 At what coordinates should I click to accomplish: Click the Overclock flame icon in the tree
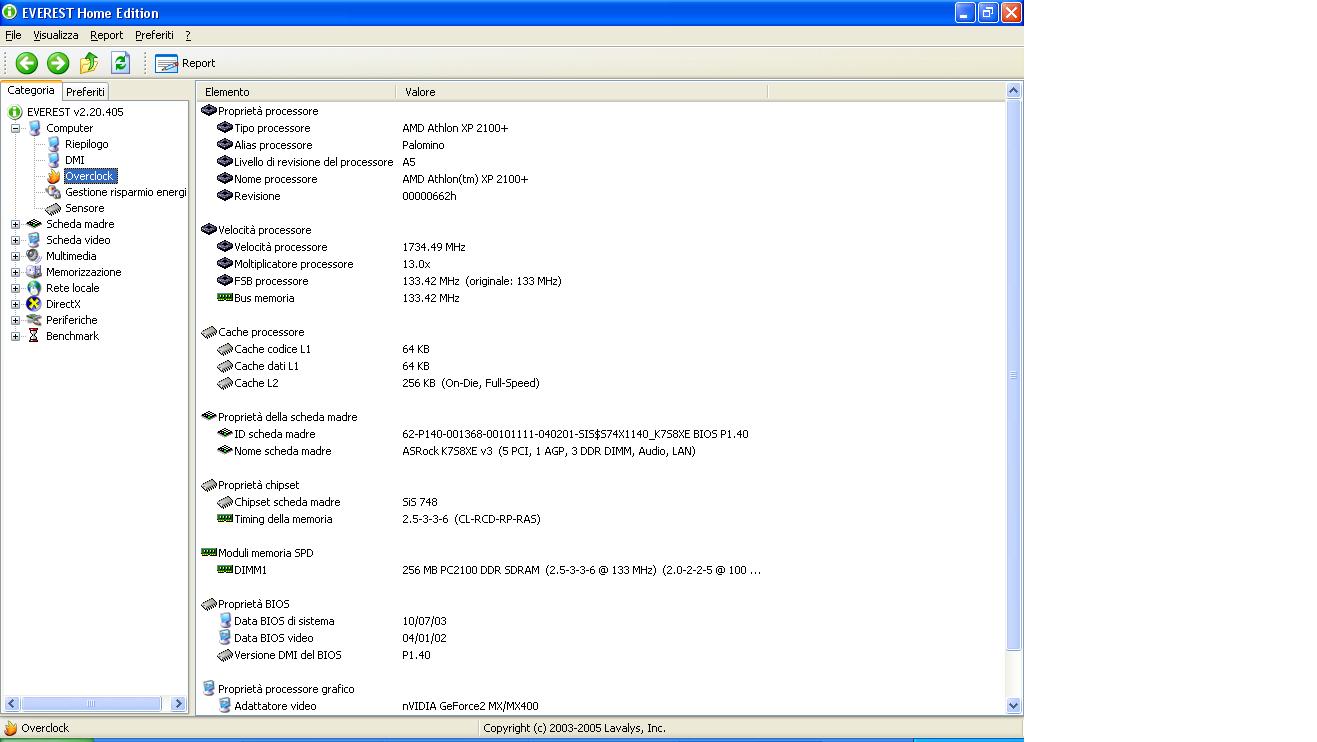pyautogui.click(x=54, y=176)
